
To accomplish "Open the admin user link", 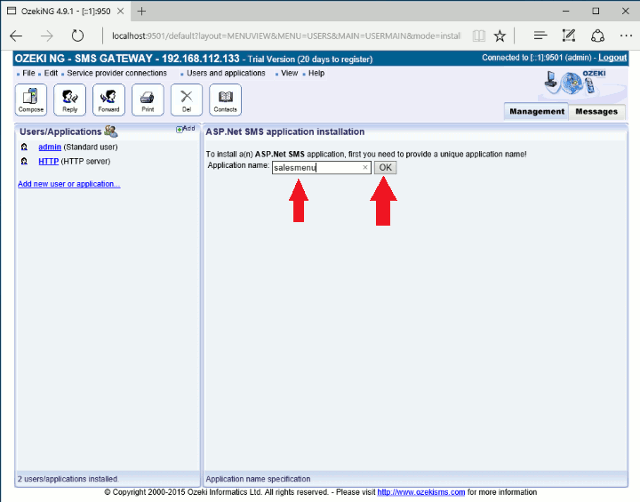I will [x=49, y=147].
